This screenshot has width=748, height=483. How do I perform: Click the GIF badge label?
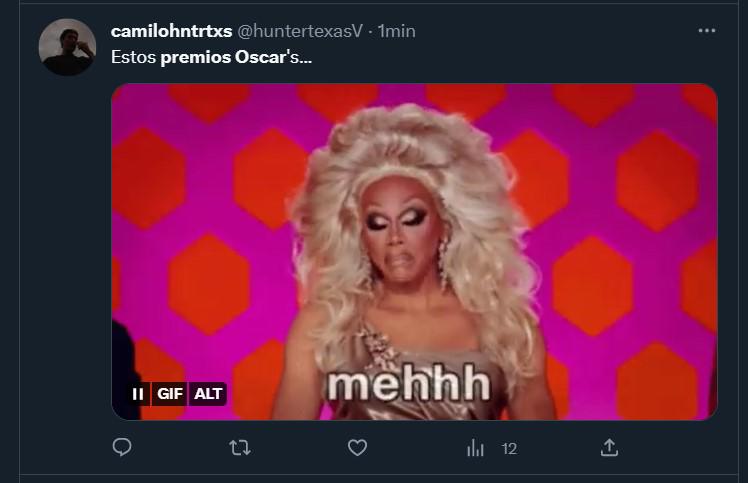click(x=170, y=394)
